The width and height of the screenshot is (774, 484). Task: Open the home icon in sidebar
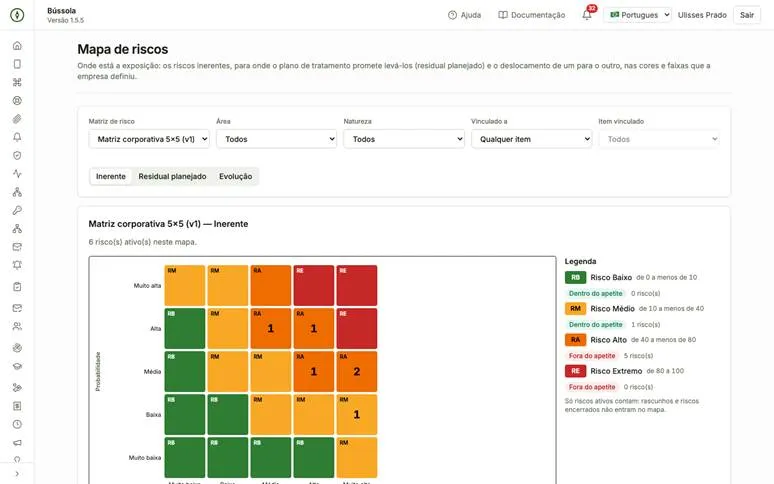pos(17,46)
